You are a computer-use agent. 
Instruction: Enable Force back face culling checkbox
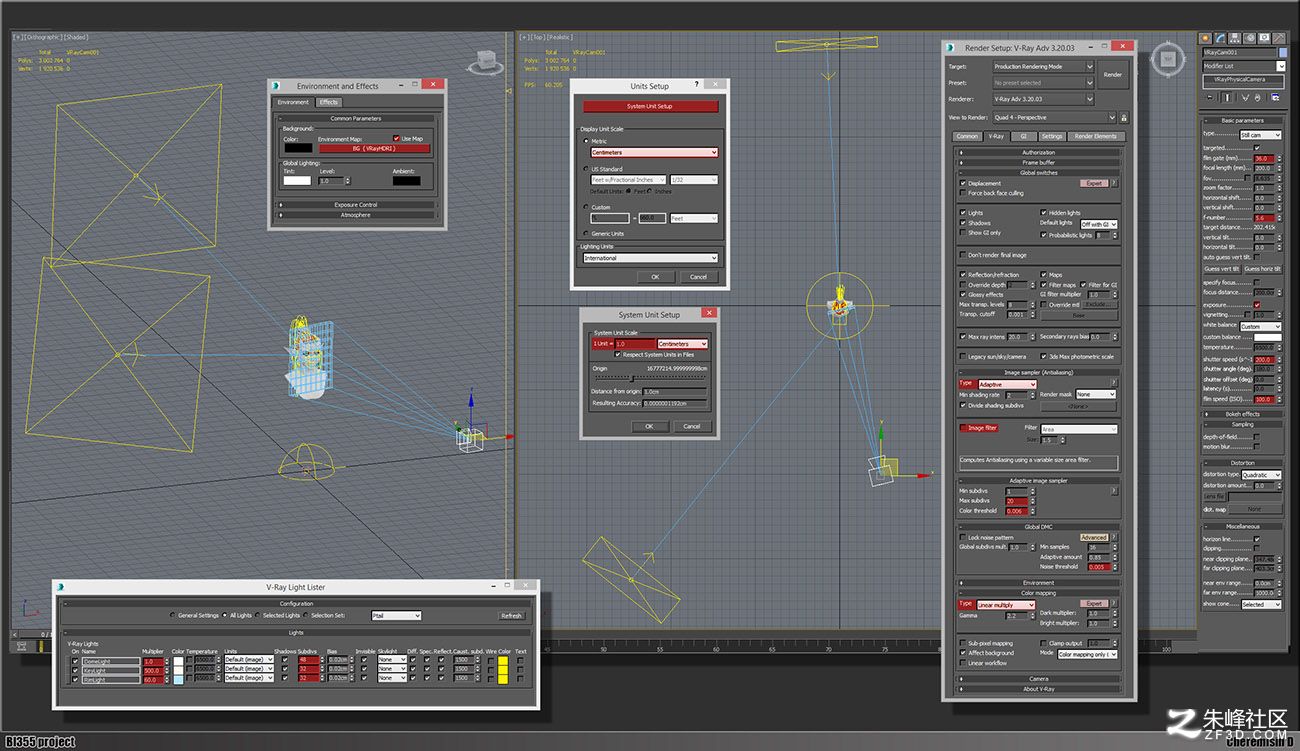point(963,193)
